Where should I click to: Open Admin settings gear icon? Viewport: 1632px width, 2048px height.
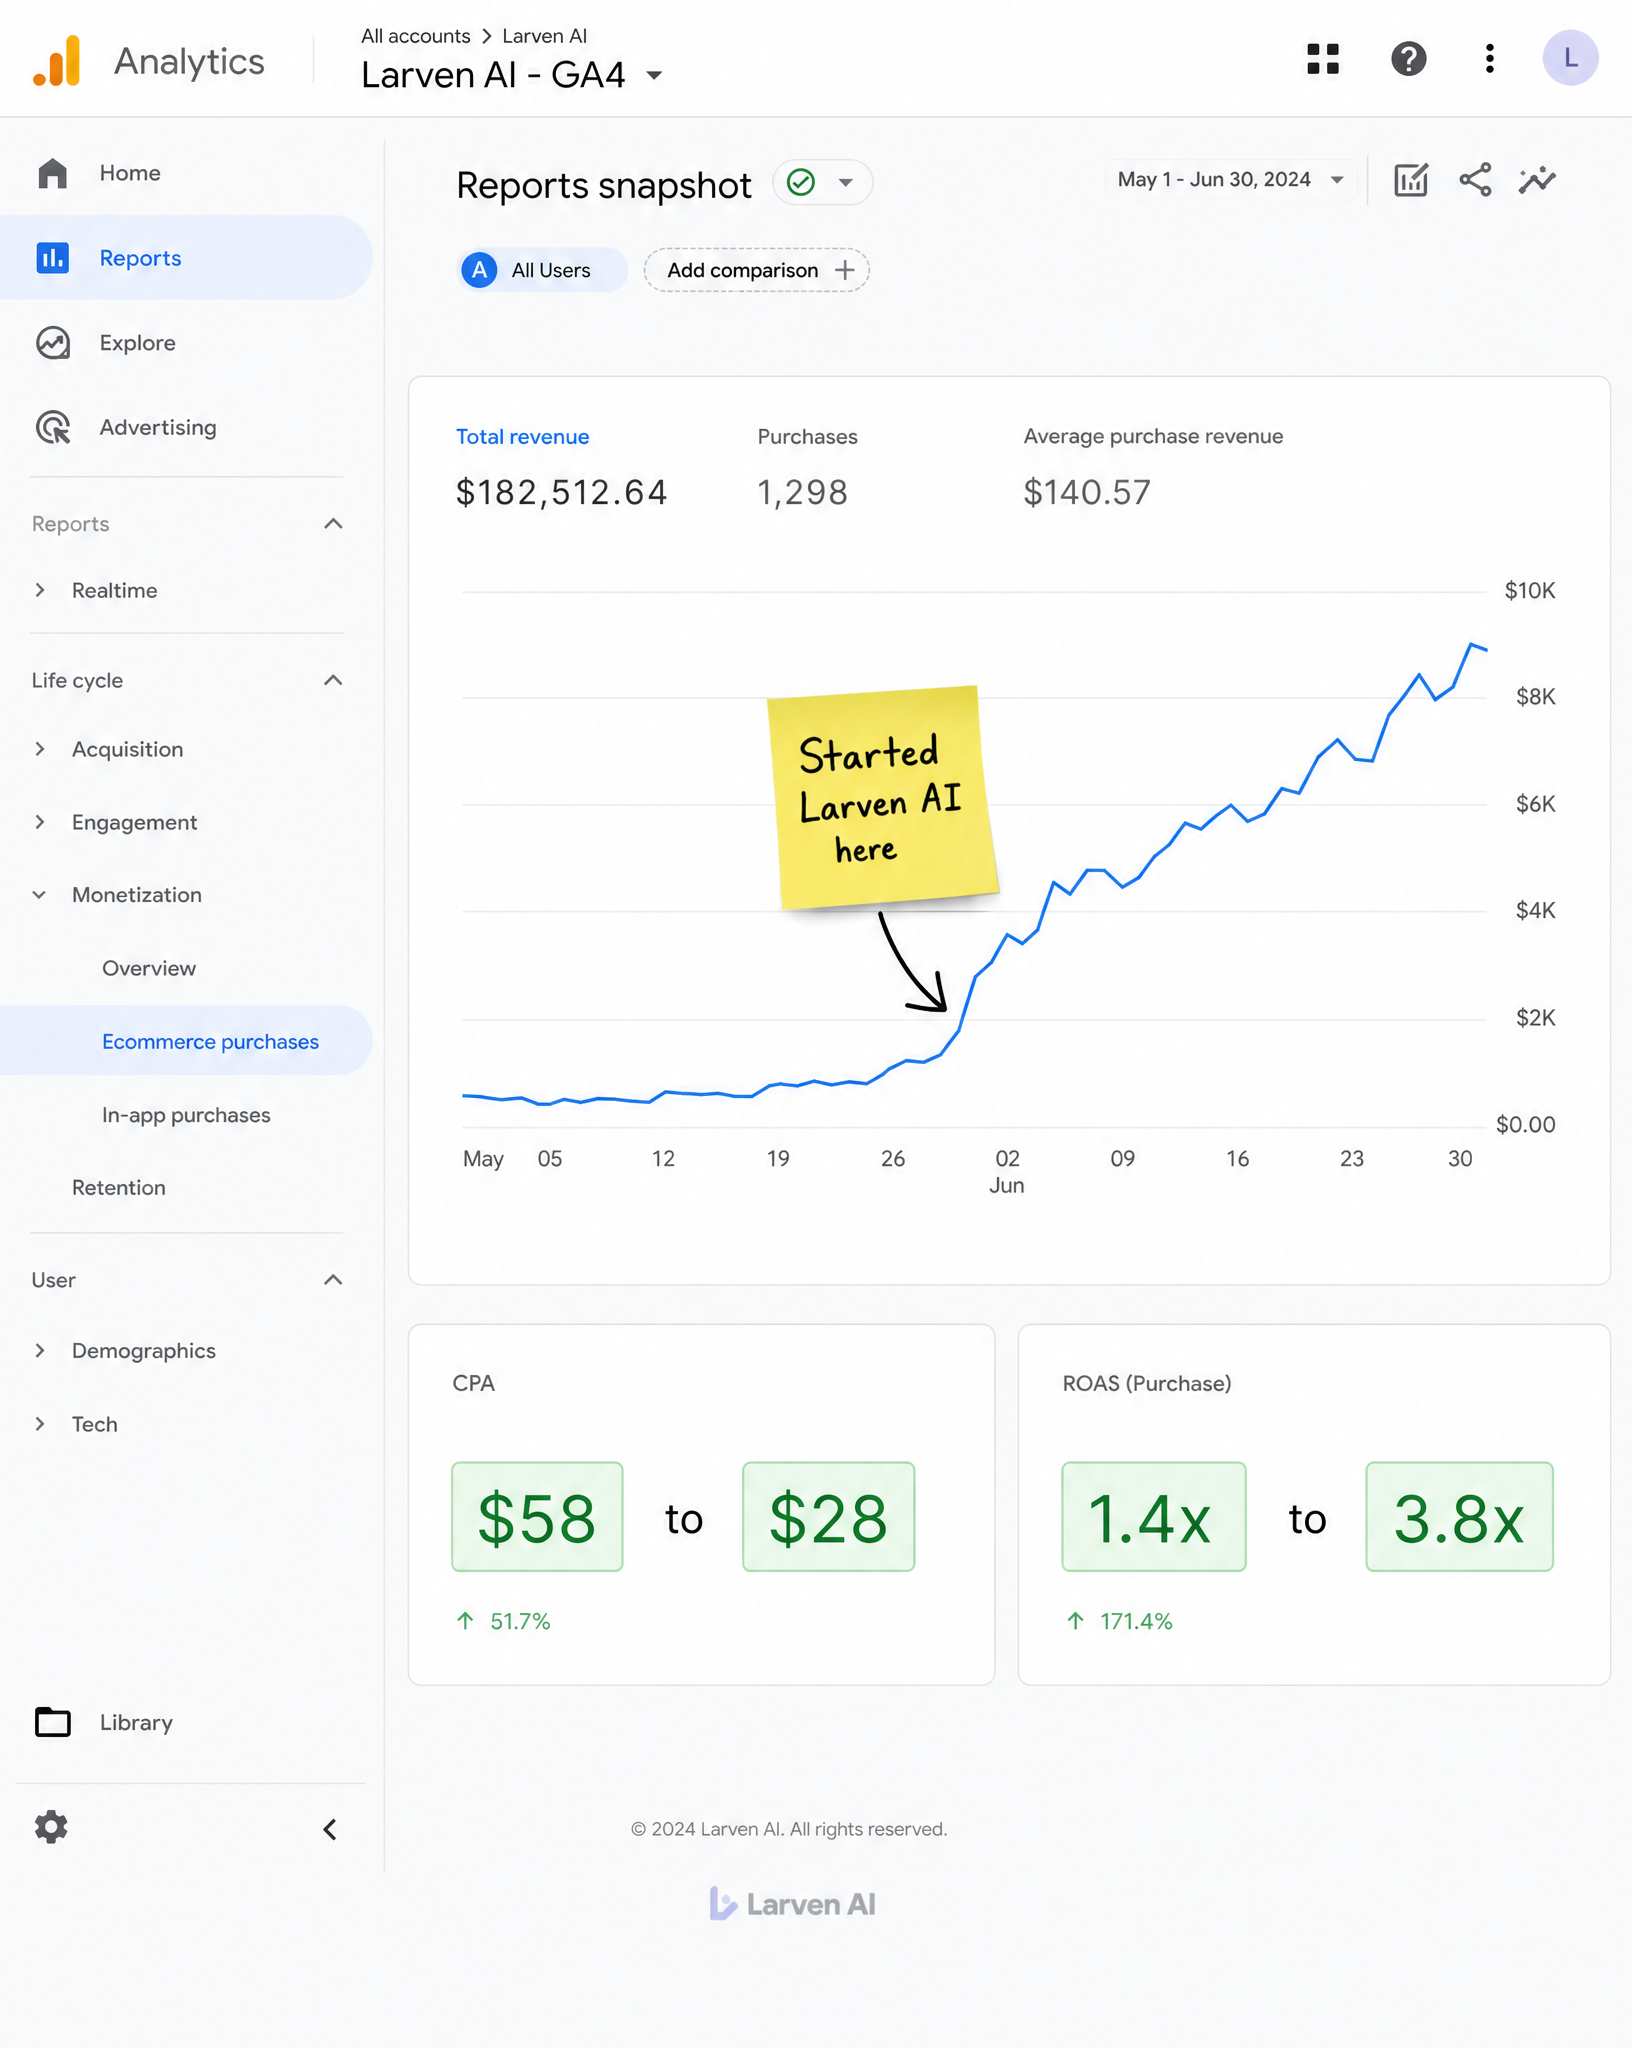tap(51, 1827)
